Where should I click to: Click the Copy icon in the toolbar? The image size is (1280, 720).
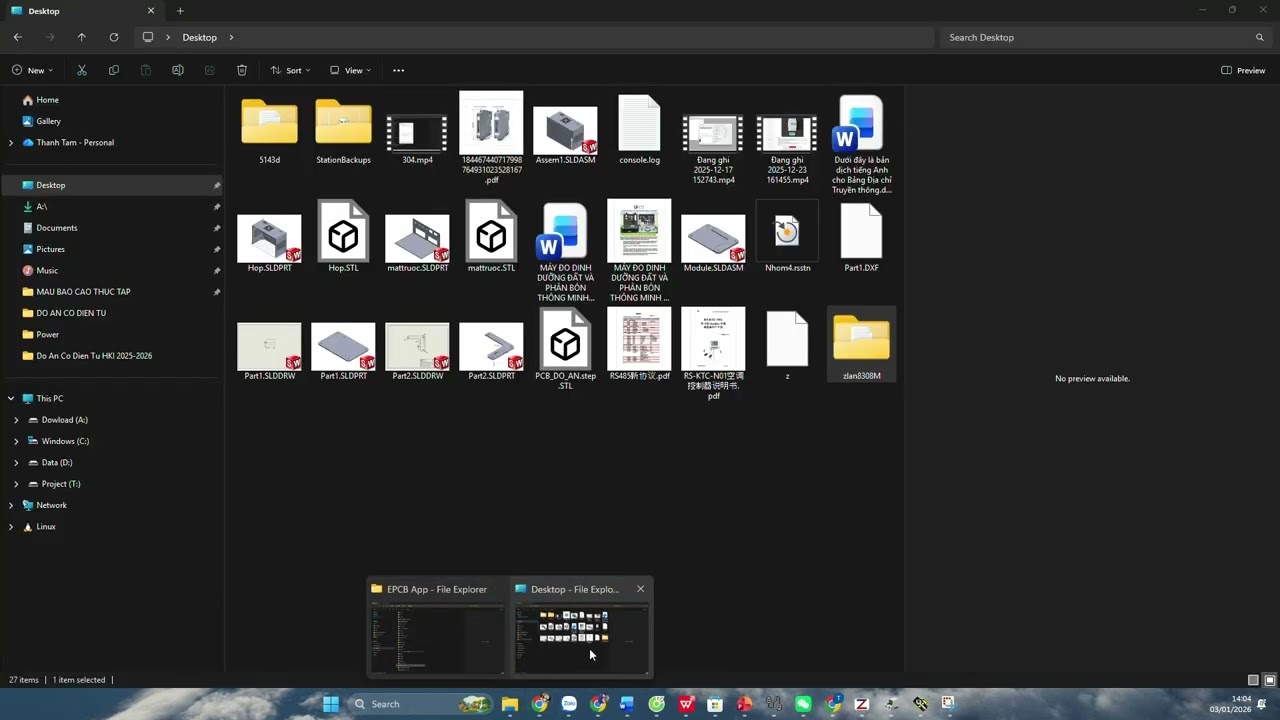pos(114,70)
